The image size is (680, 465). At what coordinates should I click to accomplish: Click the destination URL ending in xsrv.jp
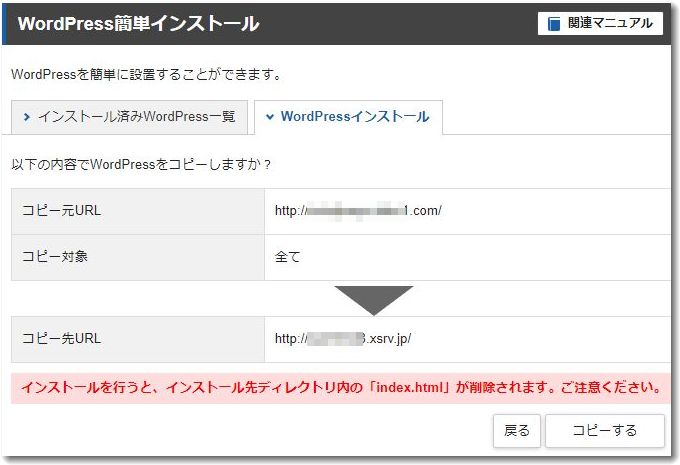coord(343,339)
